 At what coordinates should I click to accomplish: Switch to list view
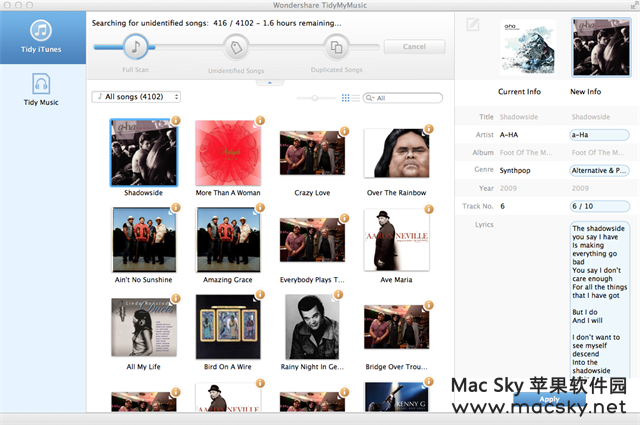[356, 98]
